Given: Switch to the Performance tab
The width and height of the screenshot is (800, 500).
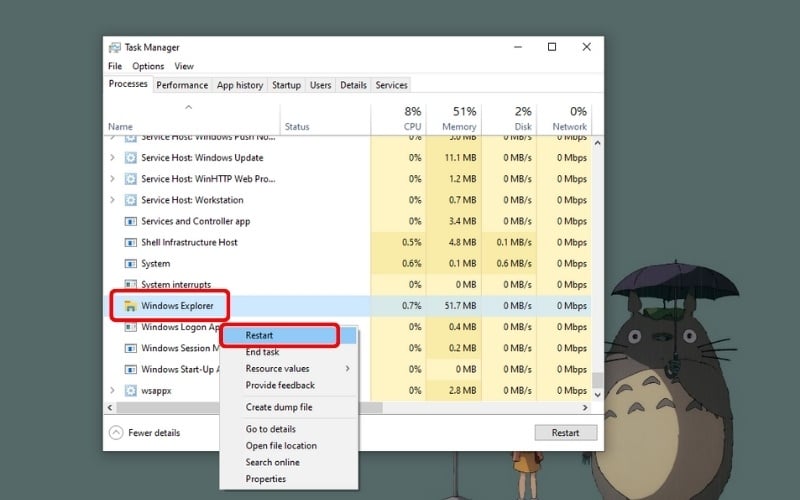Looking at the screenshot, I should tap(182, 85).
